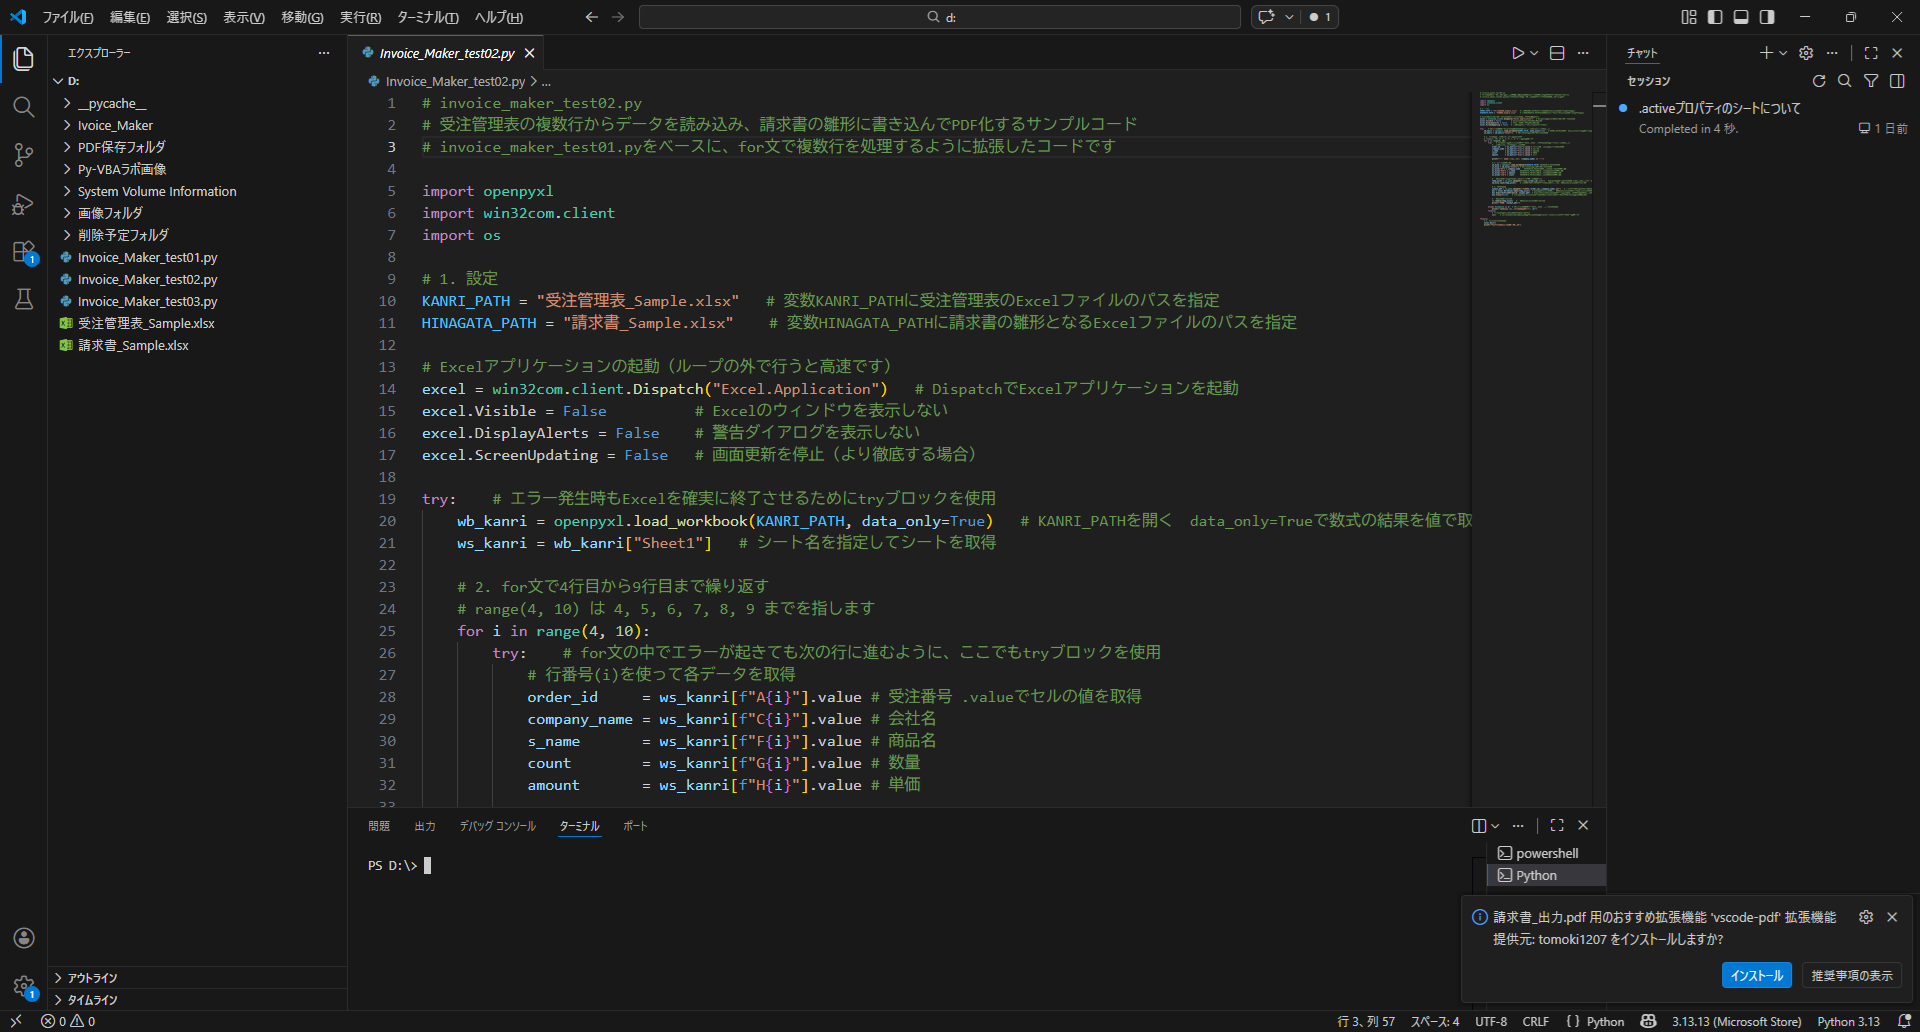Viewport: 1920px width, 1032px height.
Task: Switch to the デバッグ コンソール panel tab
Action: tap(497, 826)
